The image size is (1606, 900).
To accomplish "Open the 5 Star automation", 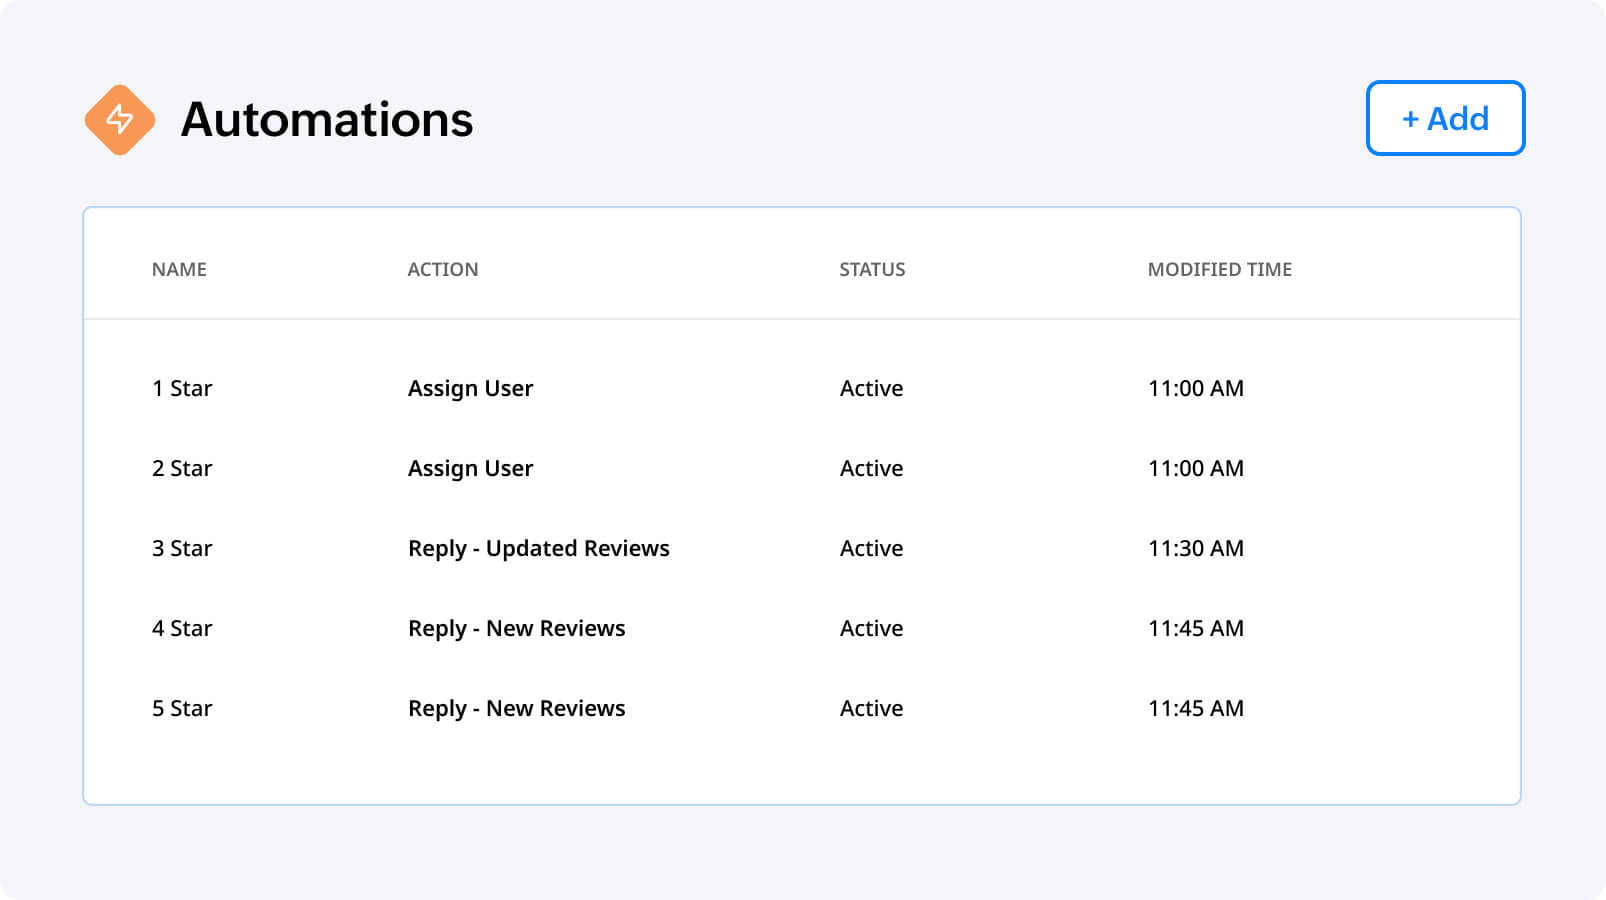I will point(182,708).
